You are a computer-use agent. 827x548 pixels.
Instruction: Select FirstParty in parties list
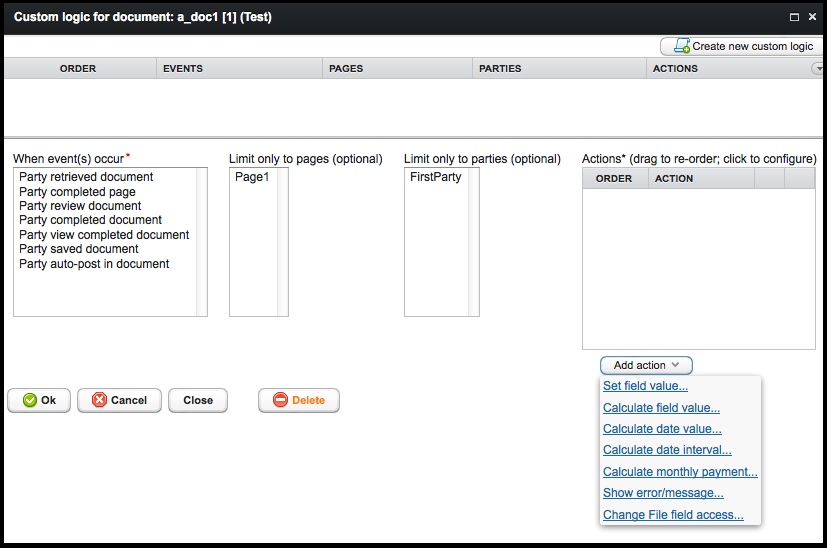pyautogui.click(x=435, y=177)
